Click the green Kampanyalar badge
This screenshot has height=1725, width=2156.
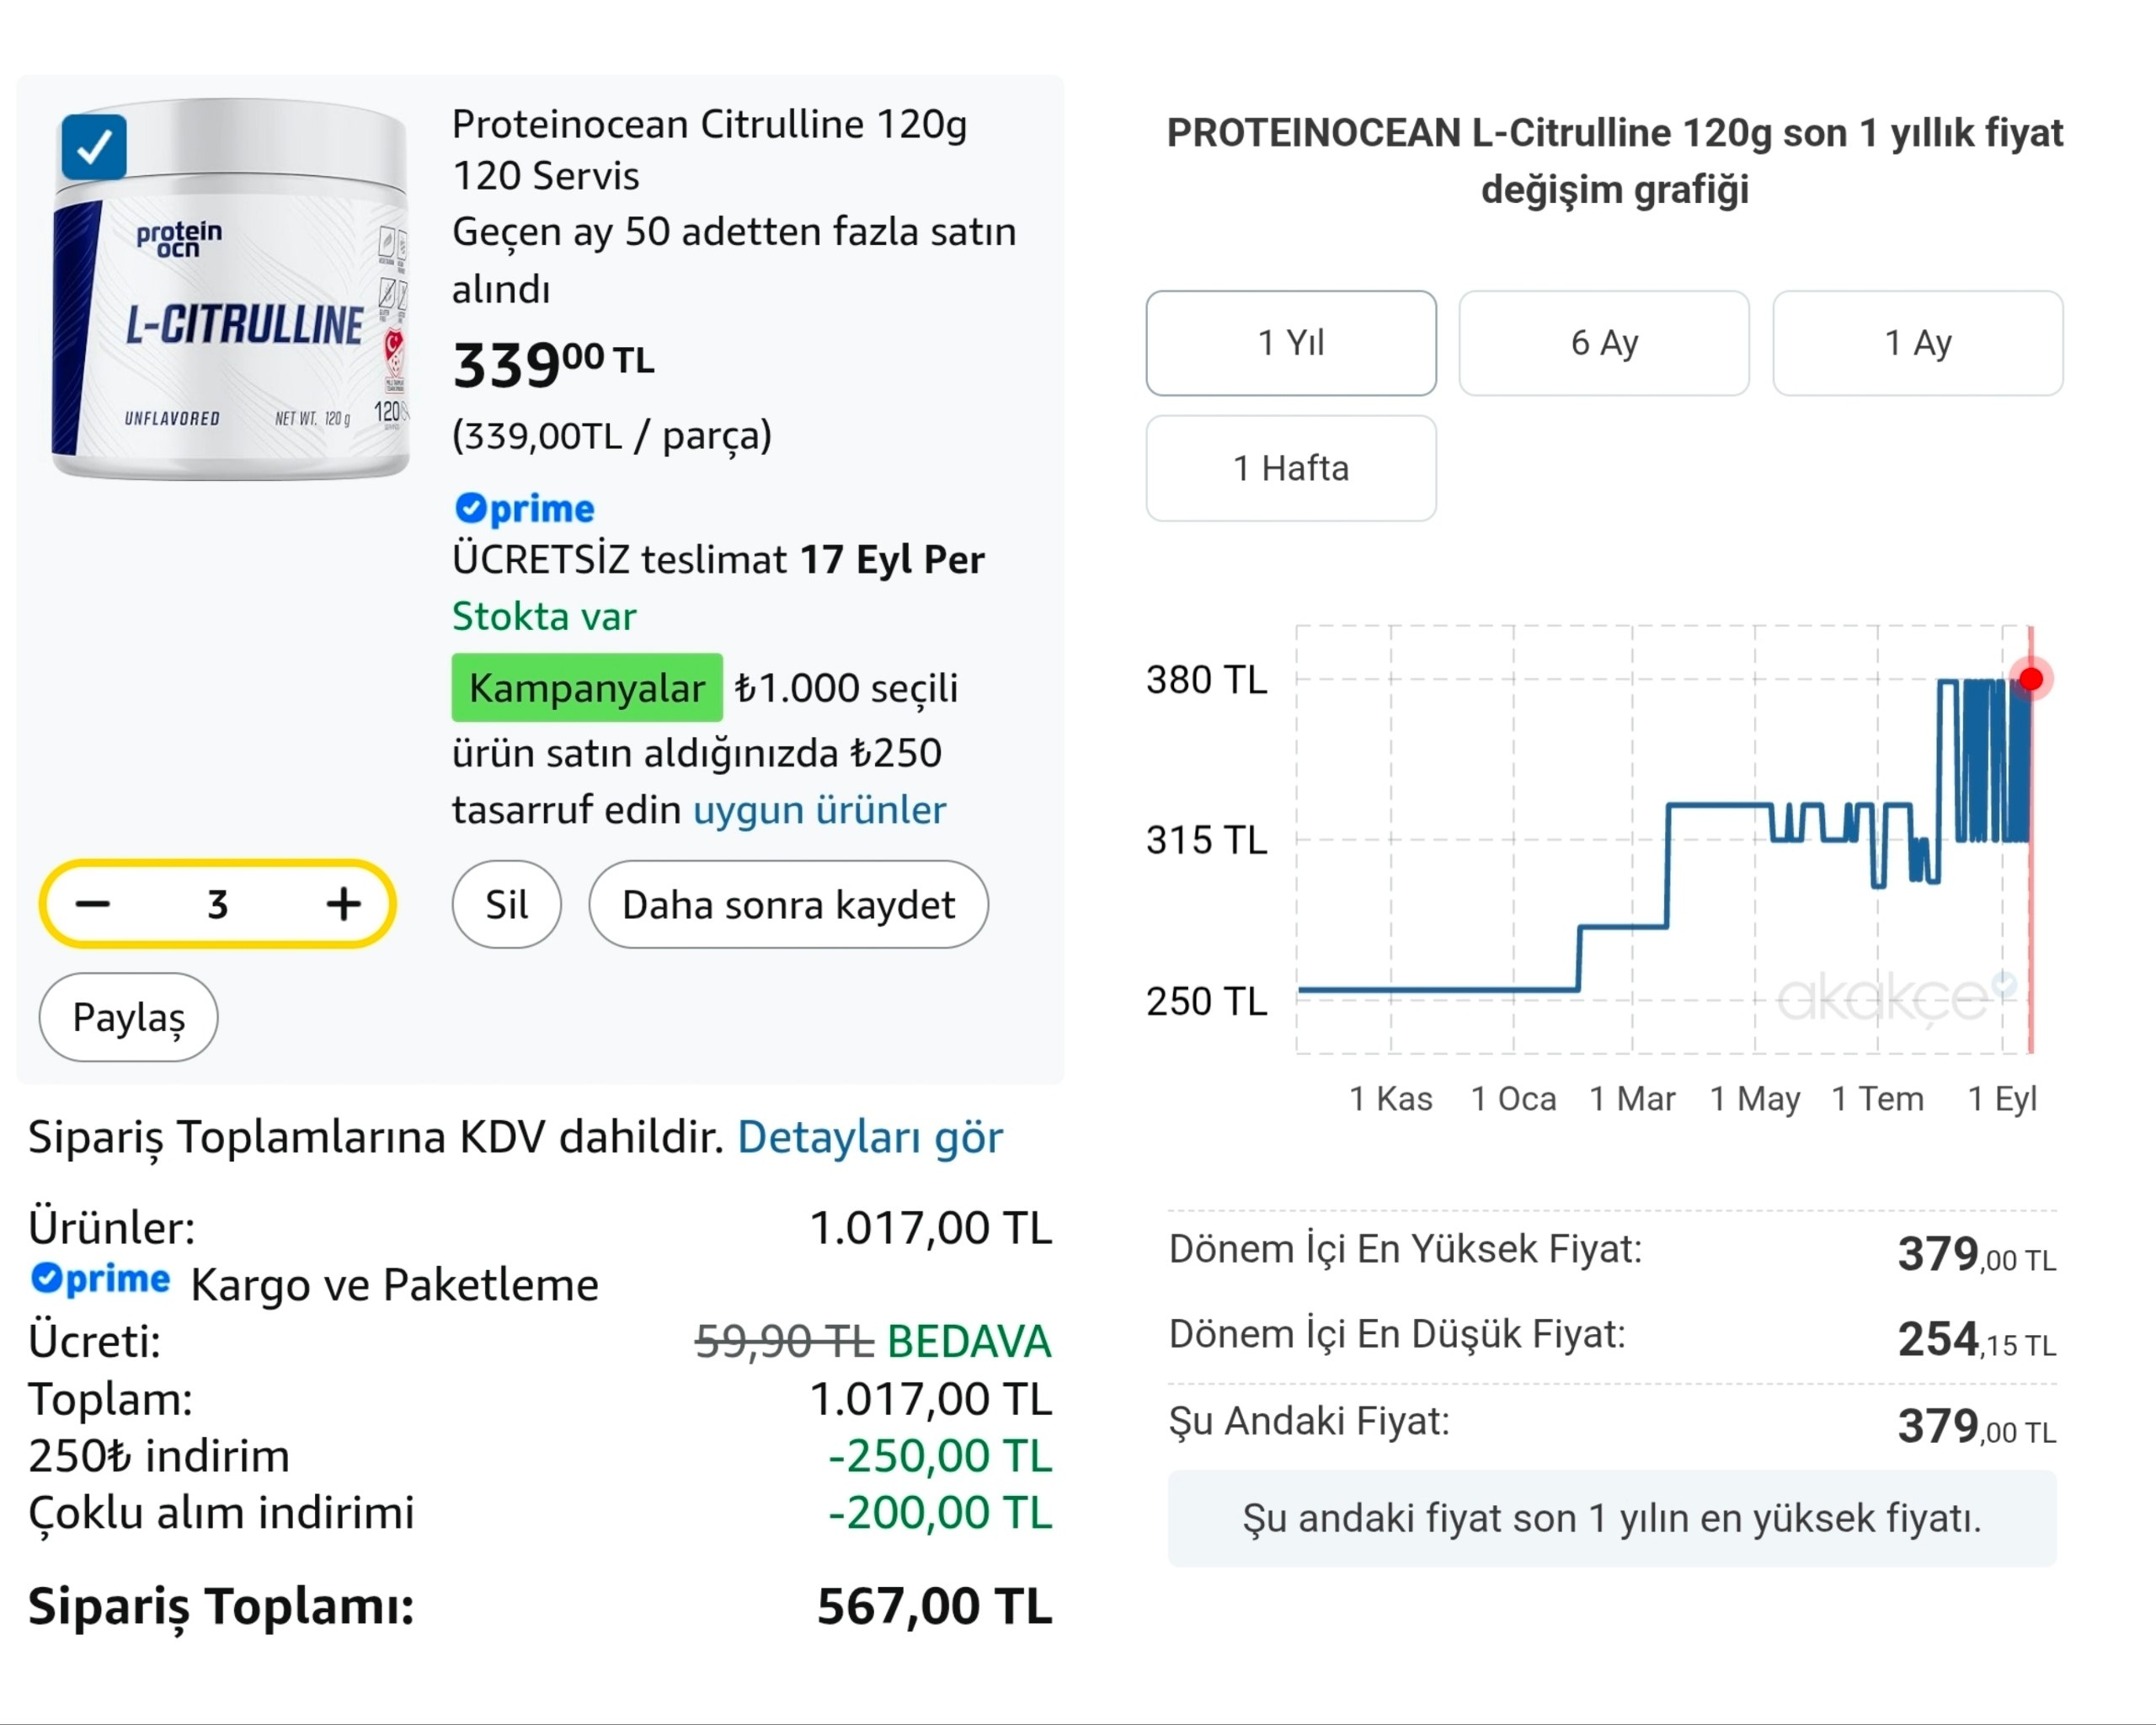coord(587,688)
